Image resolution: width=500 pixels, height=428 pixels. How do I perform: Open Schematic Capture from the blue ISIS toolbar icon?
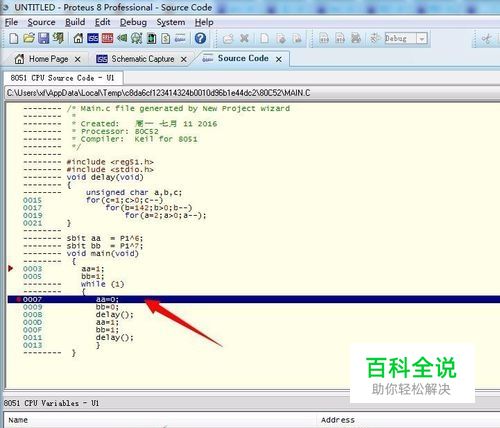[x=93, y=38]
